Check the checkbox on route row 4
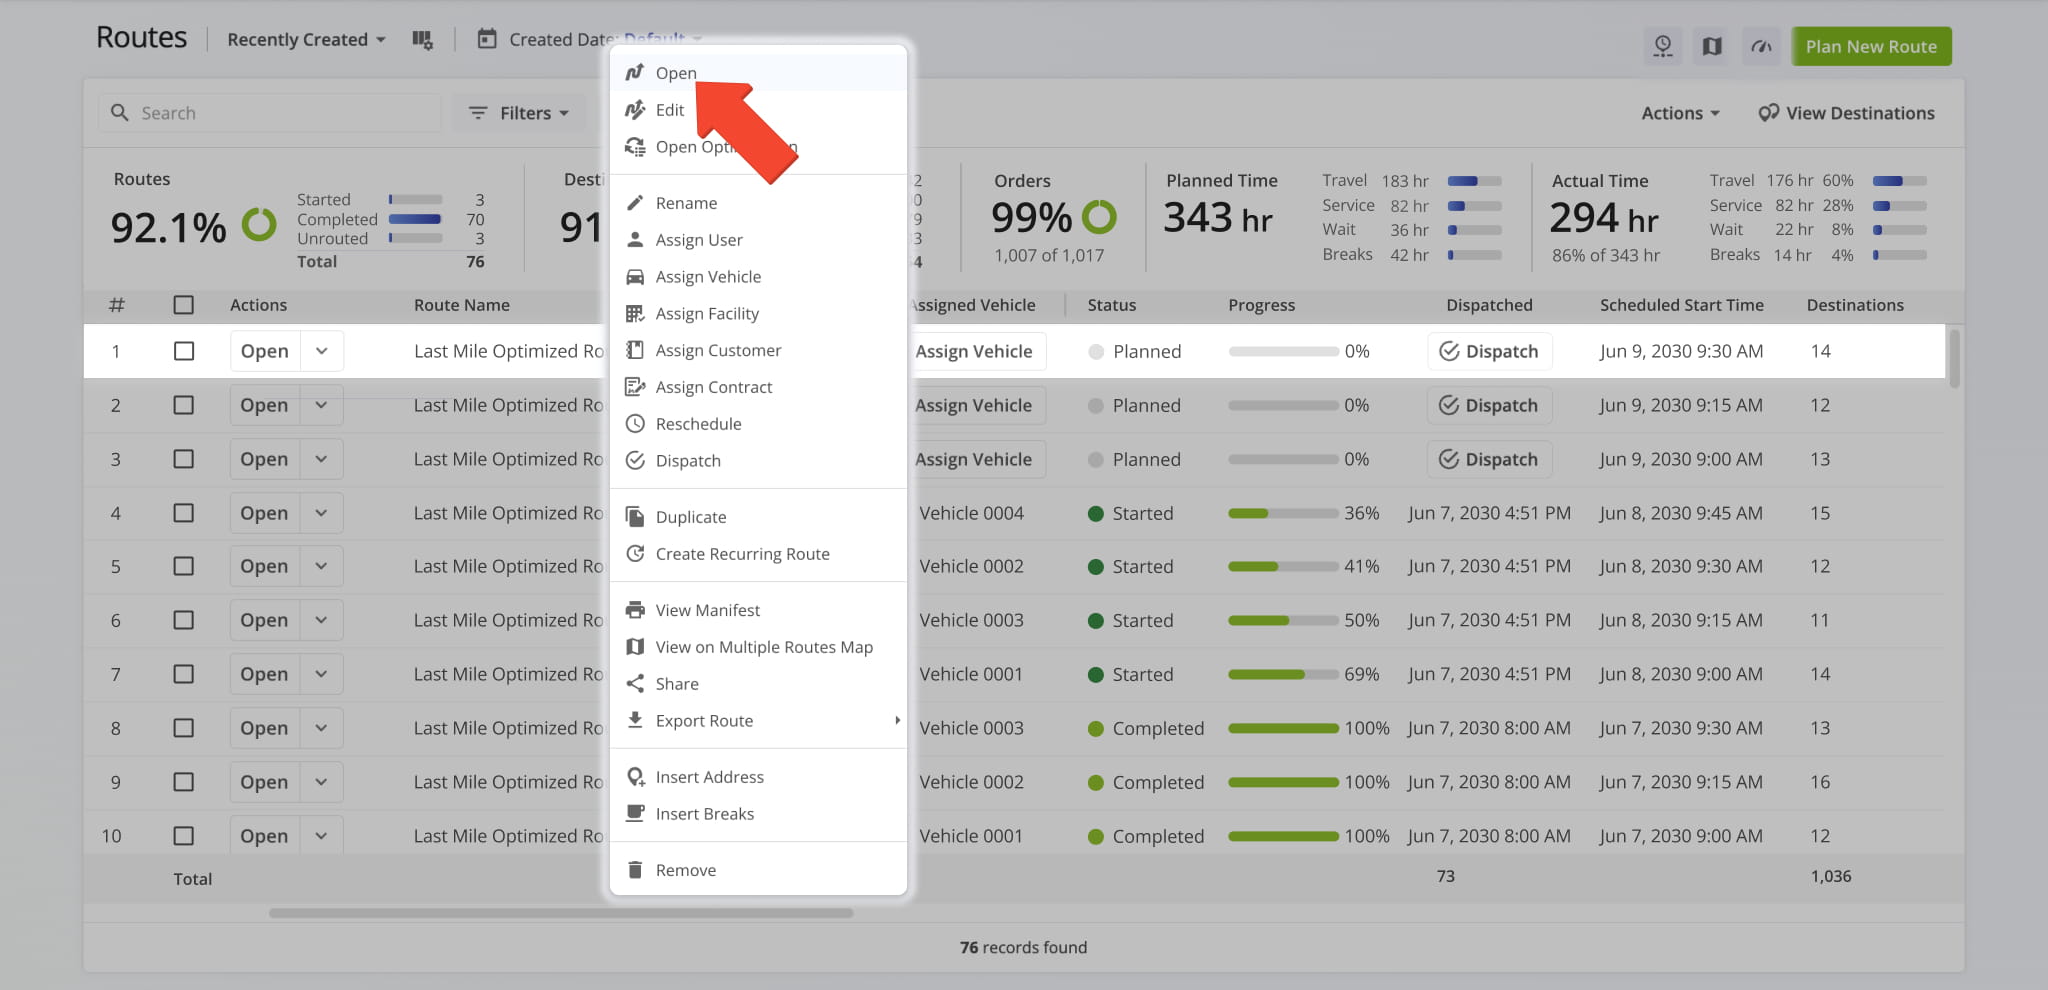 184,513
